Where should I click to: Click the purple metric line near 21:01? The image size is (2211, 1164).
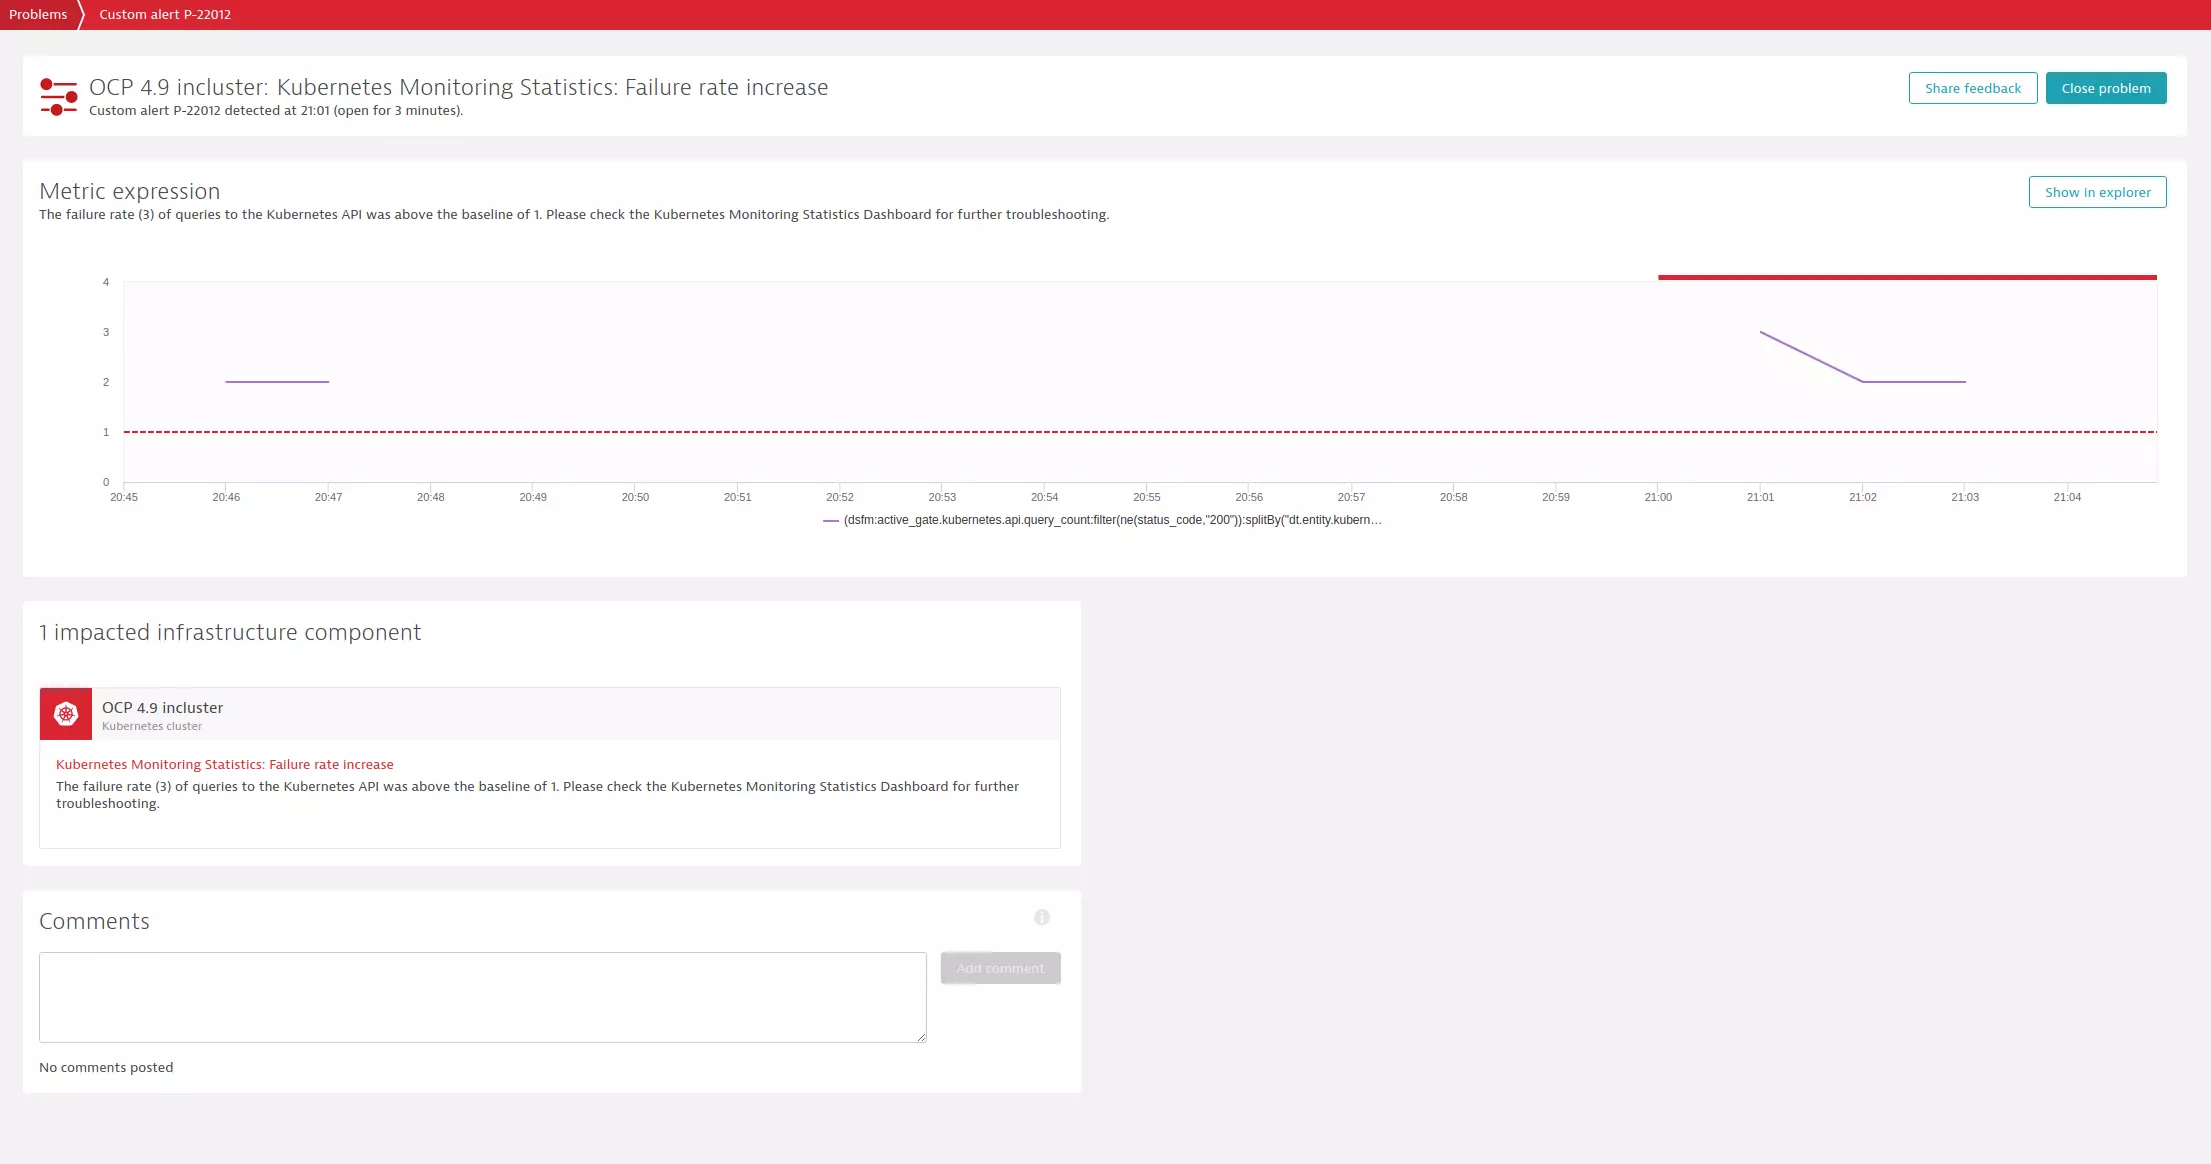1762,335
